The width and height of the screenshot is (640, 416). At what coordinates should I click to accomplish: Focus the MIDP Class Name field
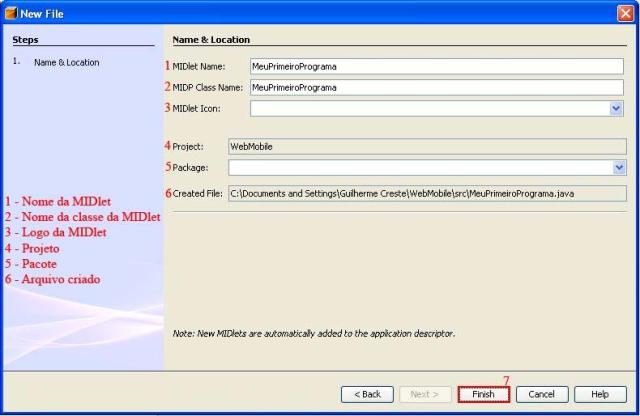(x=436, y=87)
